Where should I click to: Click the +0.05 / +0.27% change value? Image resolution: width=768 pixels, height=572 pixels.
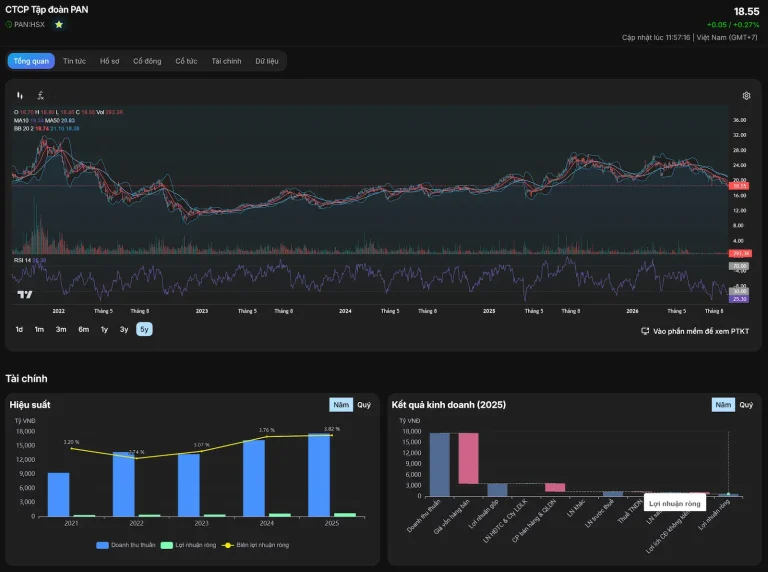[732, 25]
